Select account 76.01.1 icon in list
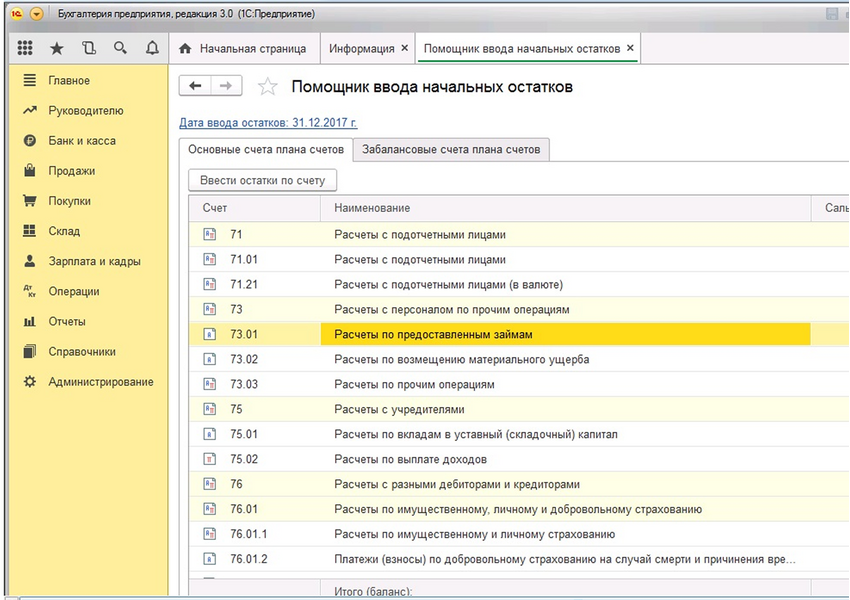The image size is (850, 600). click(x=210, y=534)
